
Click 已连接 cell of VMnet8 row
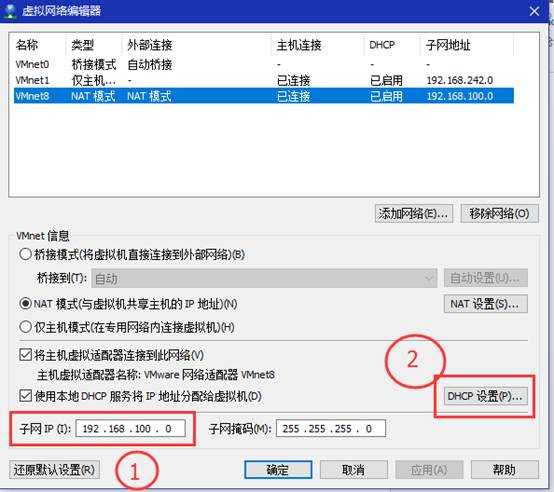(x=293, y=96)
